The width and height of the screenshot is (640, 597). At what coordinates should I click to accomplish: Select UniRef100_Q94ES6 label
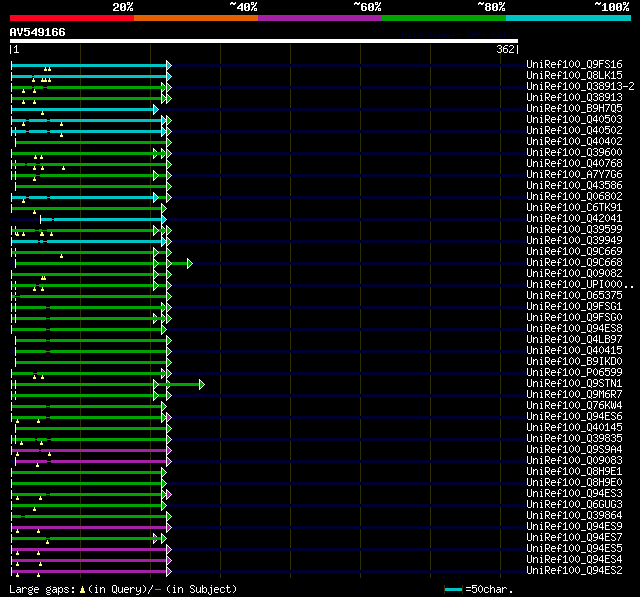coord(574,417)
